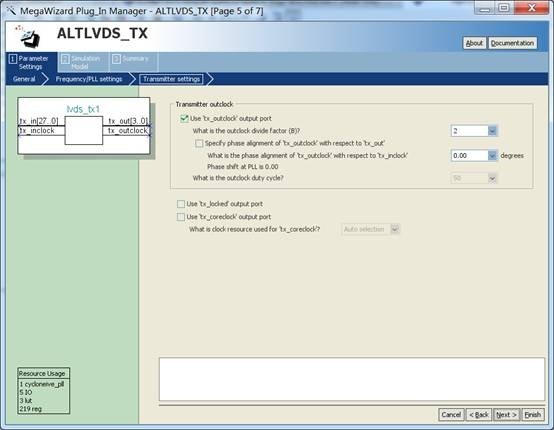Screen dimensions: 554x430
Task: Go to Frequency/PLL settings page
Action: click(x=89, y=79)
